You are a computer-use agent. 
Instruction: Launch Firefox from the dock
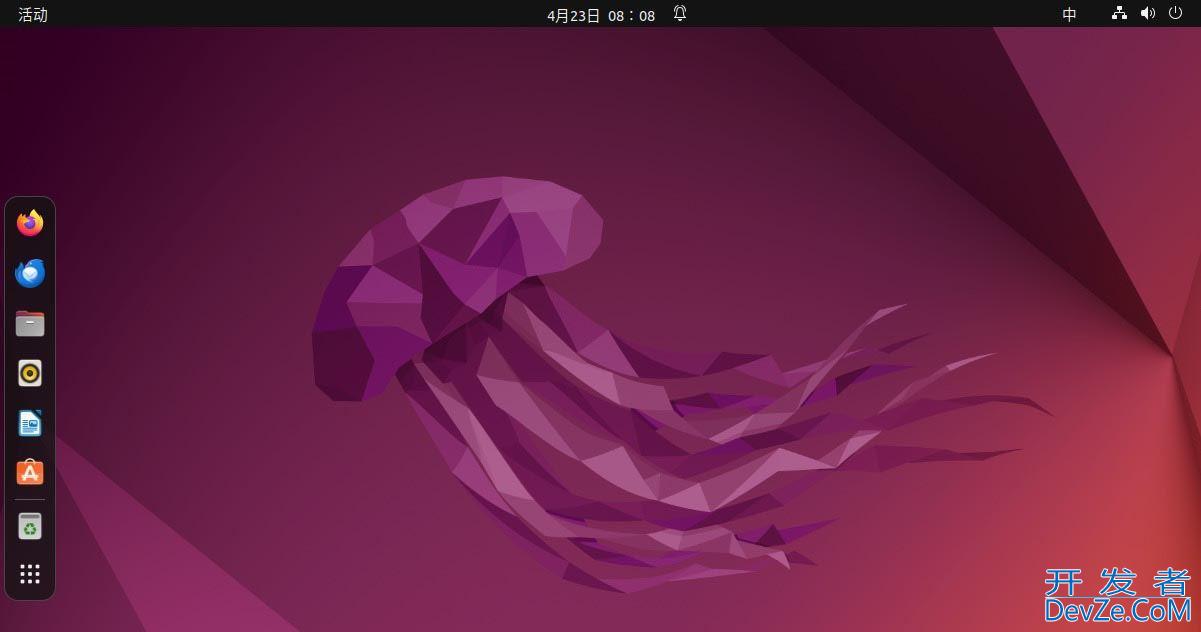30,223
